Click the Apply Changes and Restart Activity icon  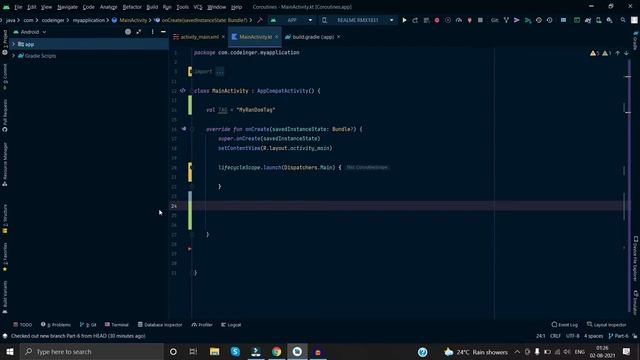click(x=415, y=20)
